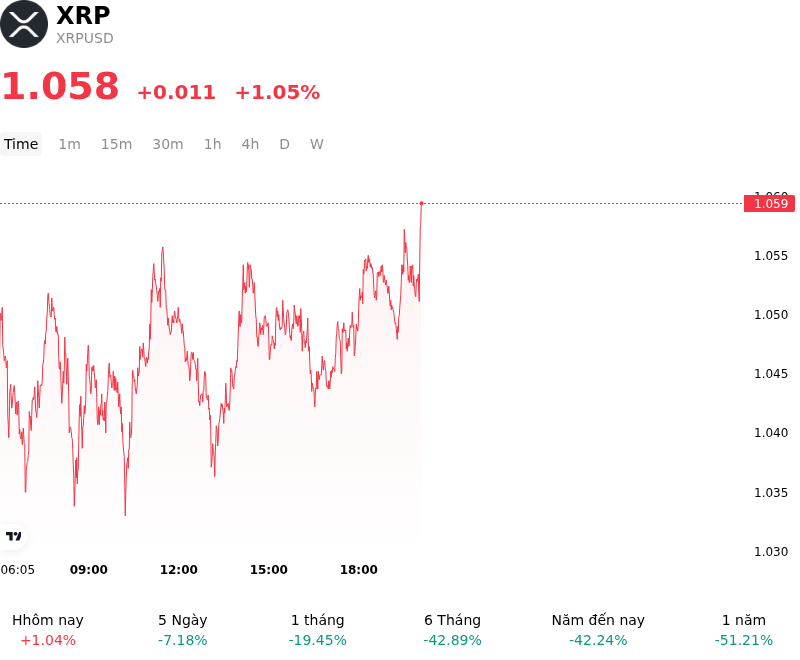Image resolution: width=800 pixels, height=660 pixels.
Task: Switch to the 1m interval
Action: pyautogui.click(x=69, y=144)
